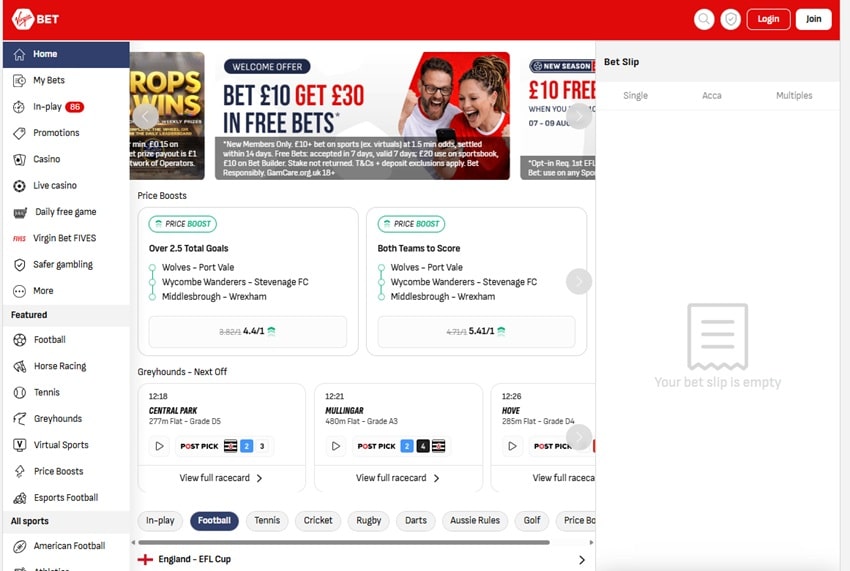The width and height of the screenshot is (850, 571).
Task: Click the Virgin Bet logo
Action: pyautogui.click(x=35, y=19)
